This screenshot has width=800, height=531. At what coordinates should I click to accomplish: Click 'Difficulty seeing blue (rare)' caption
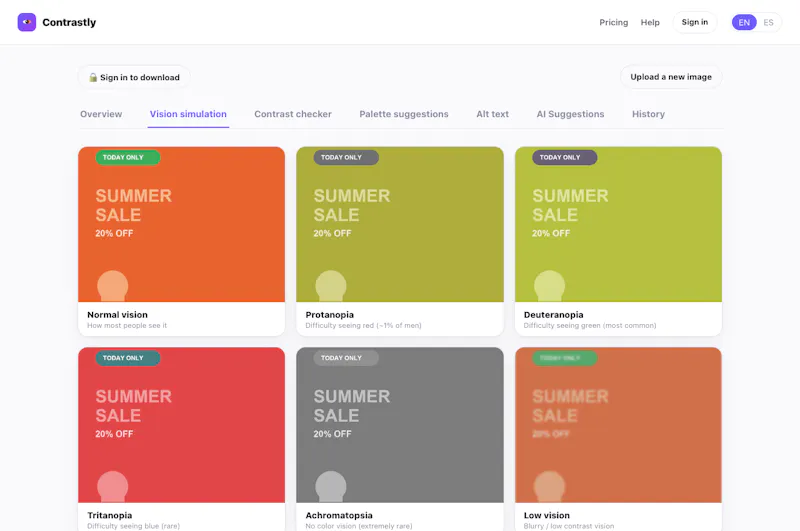[x=134, y=526]
